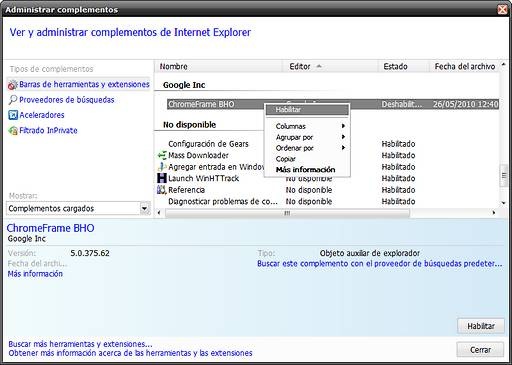This screenshot has height=365, width=512.
Task: Click the Deshabilit... status cell
Action: tap(402, 104)
